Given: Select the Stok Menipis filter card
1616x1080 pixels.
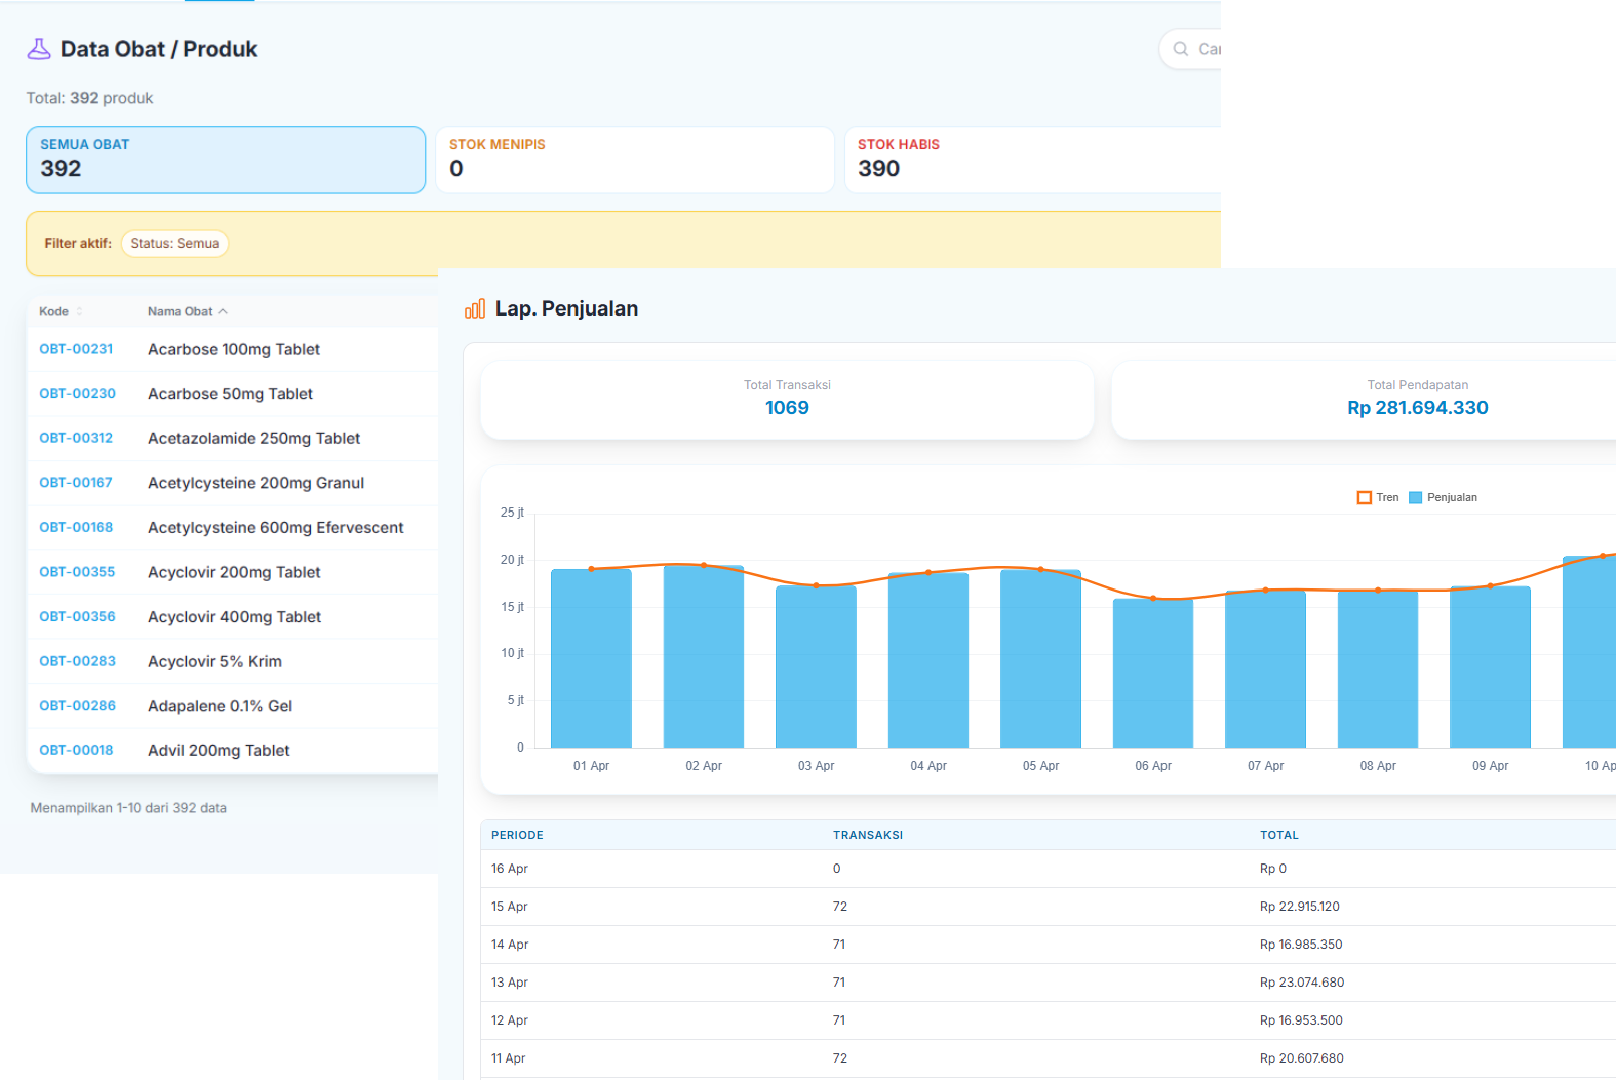Looking at the screenshot, I should tap(634, 160).
